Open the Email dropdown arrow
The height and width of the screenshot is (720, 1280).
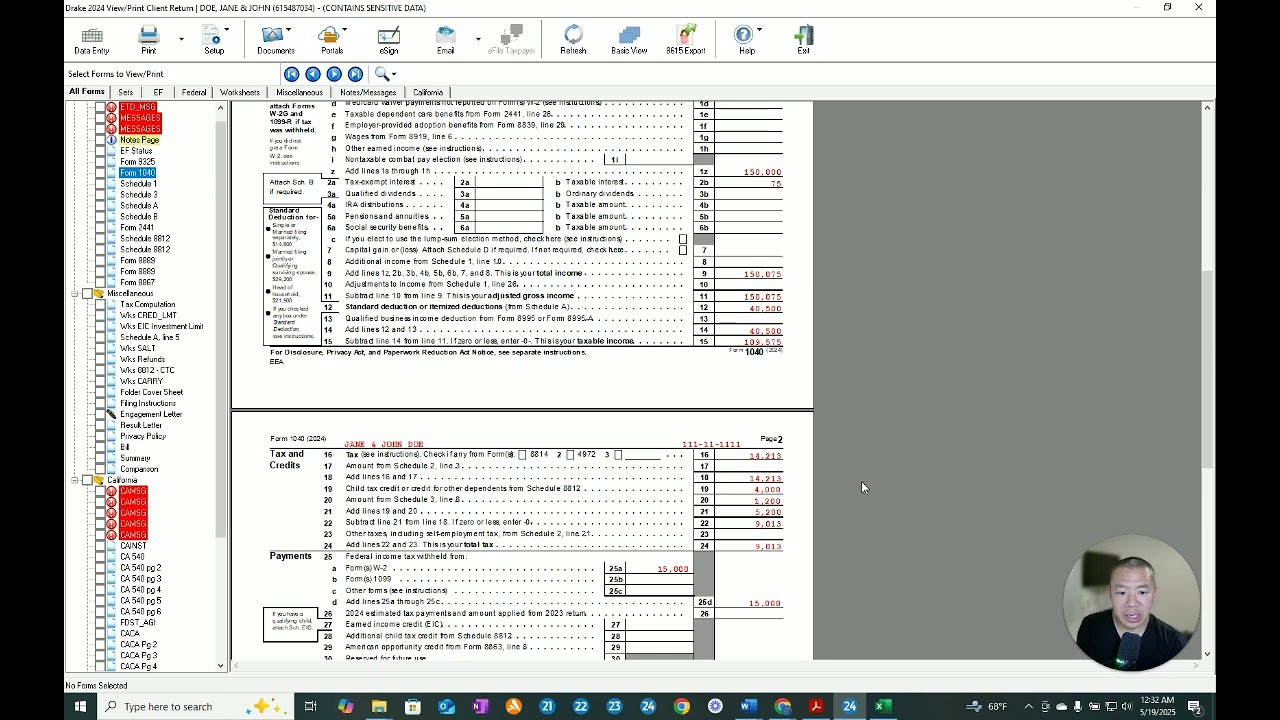478,39
